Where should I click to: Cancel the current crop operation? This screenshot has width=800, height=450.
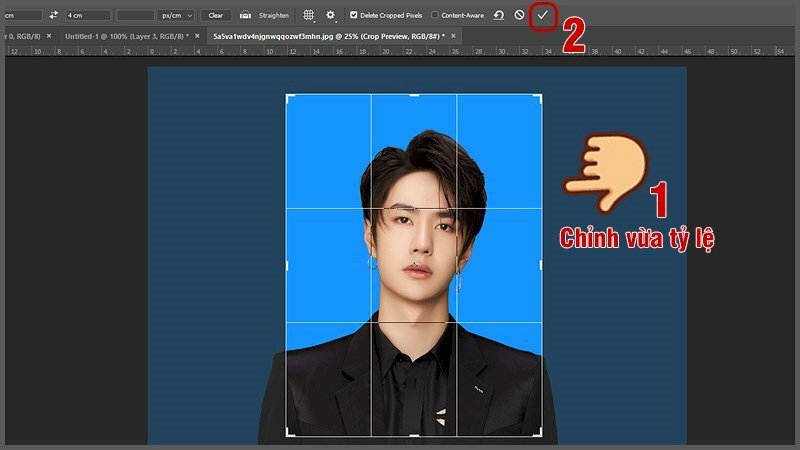[x=519, y=15]
